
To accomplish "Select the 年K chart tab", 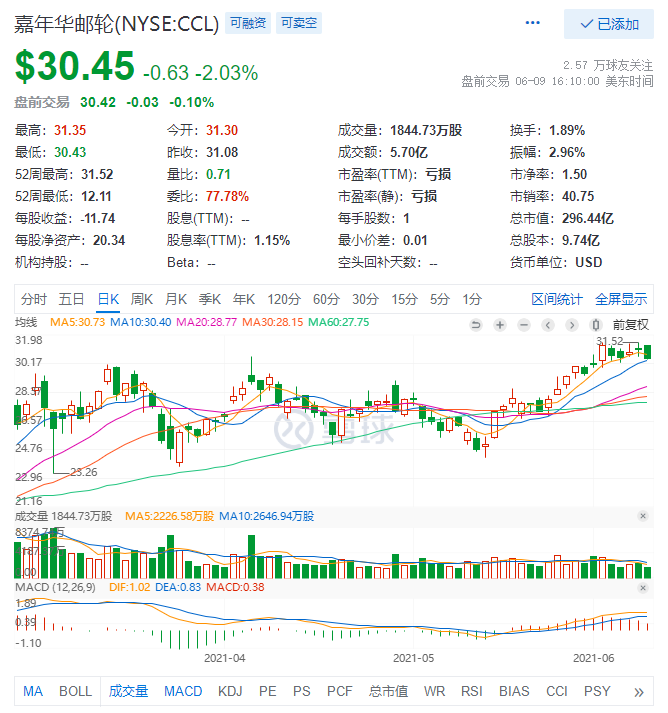I will tap(244, 299).
